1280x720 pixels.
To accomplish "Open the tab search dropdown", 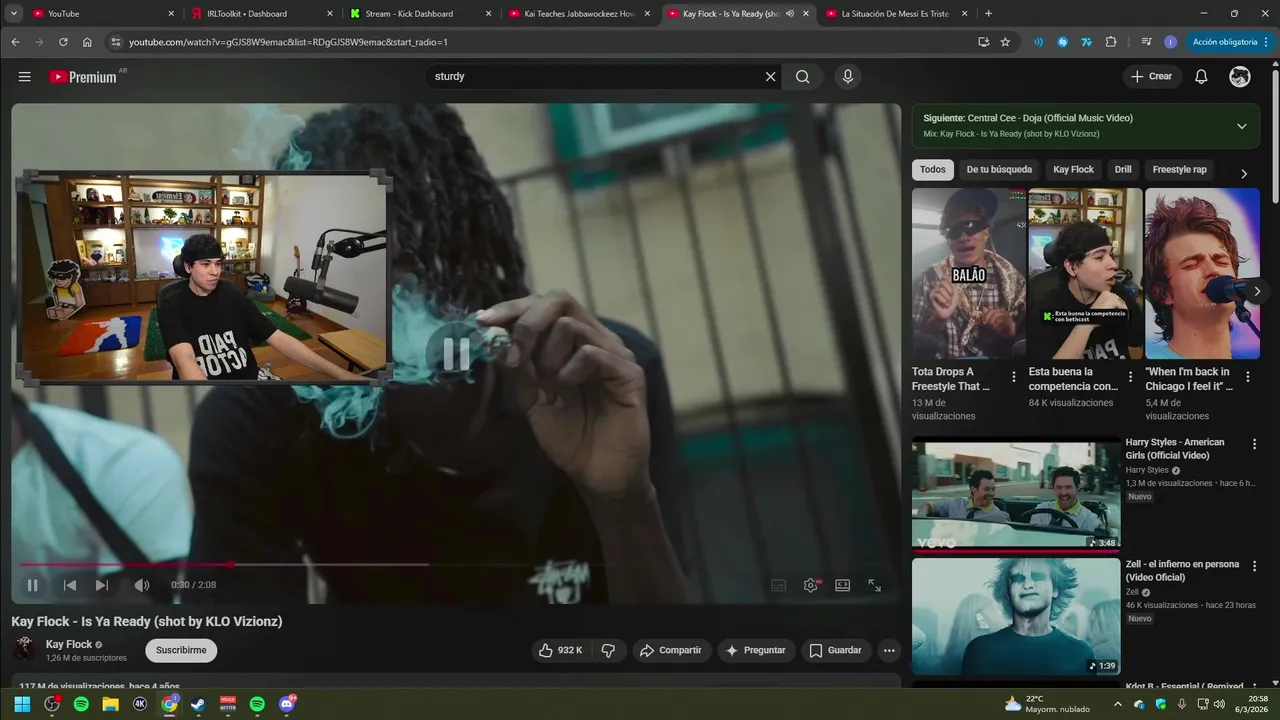I will 14,14.
